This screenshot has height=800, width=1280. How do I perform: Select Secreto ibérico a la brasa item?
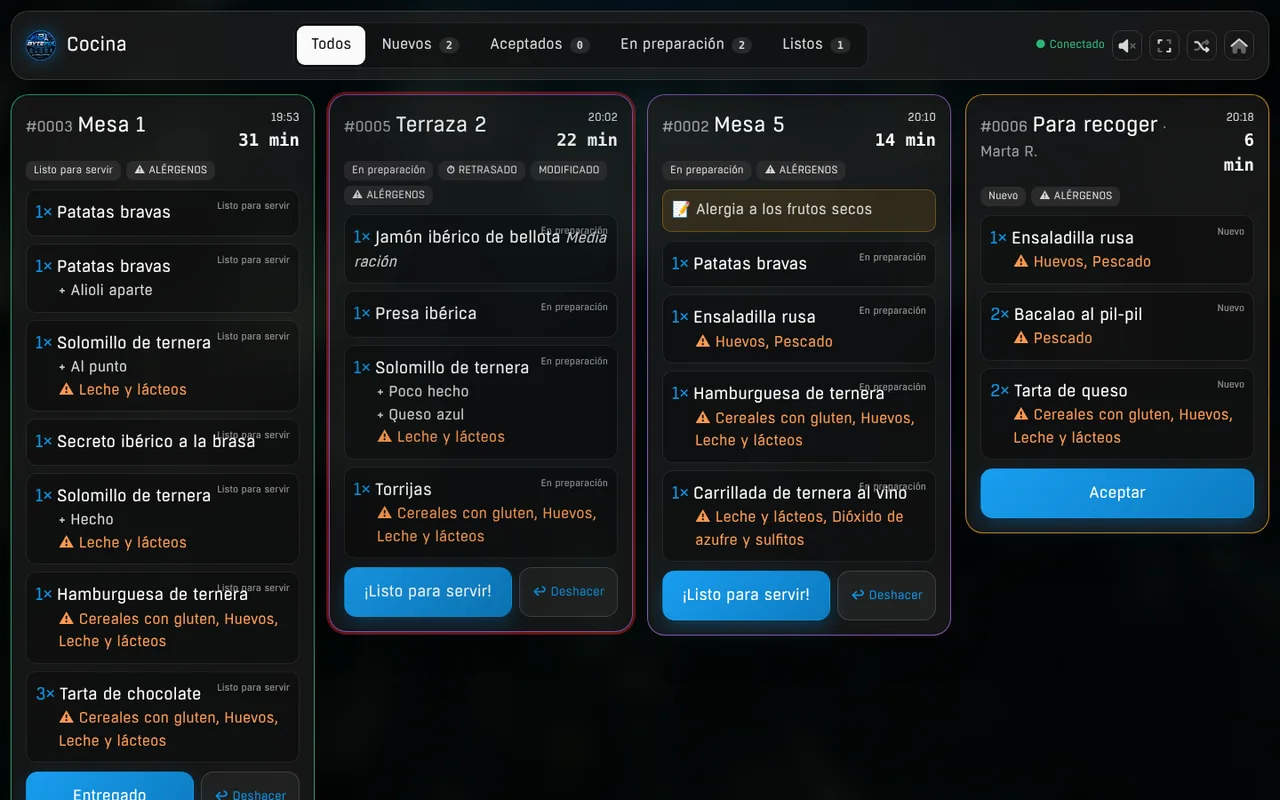click(163, 442)
